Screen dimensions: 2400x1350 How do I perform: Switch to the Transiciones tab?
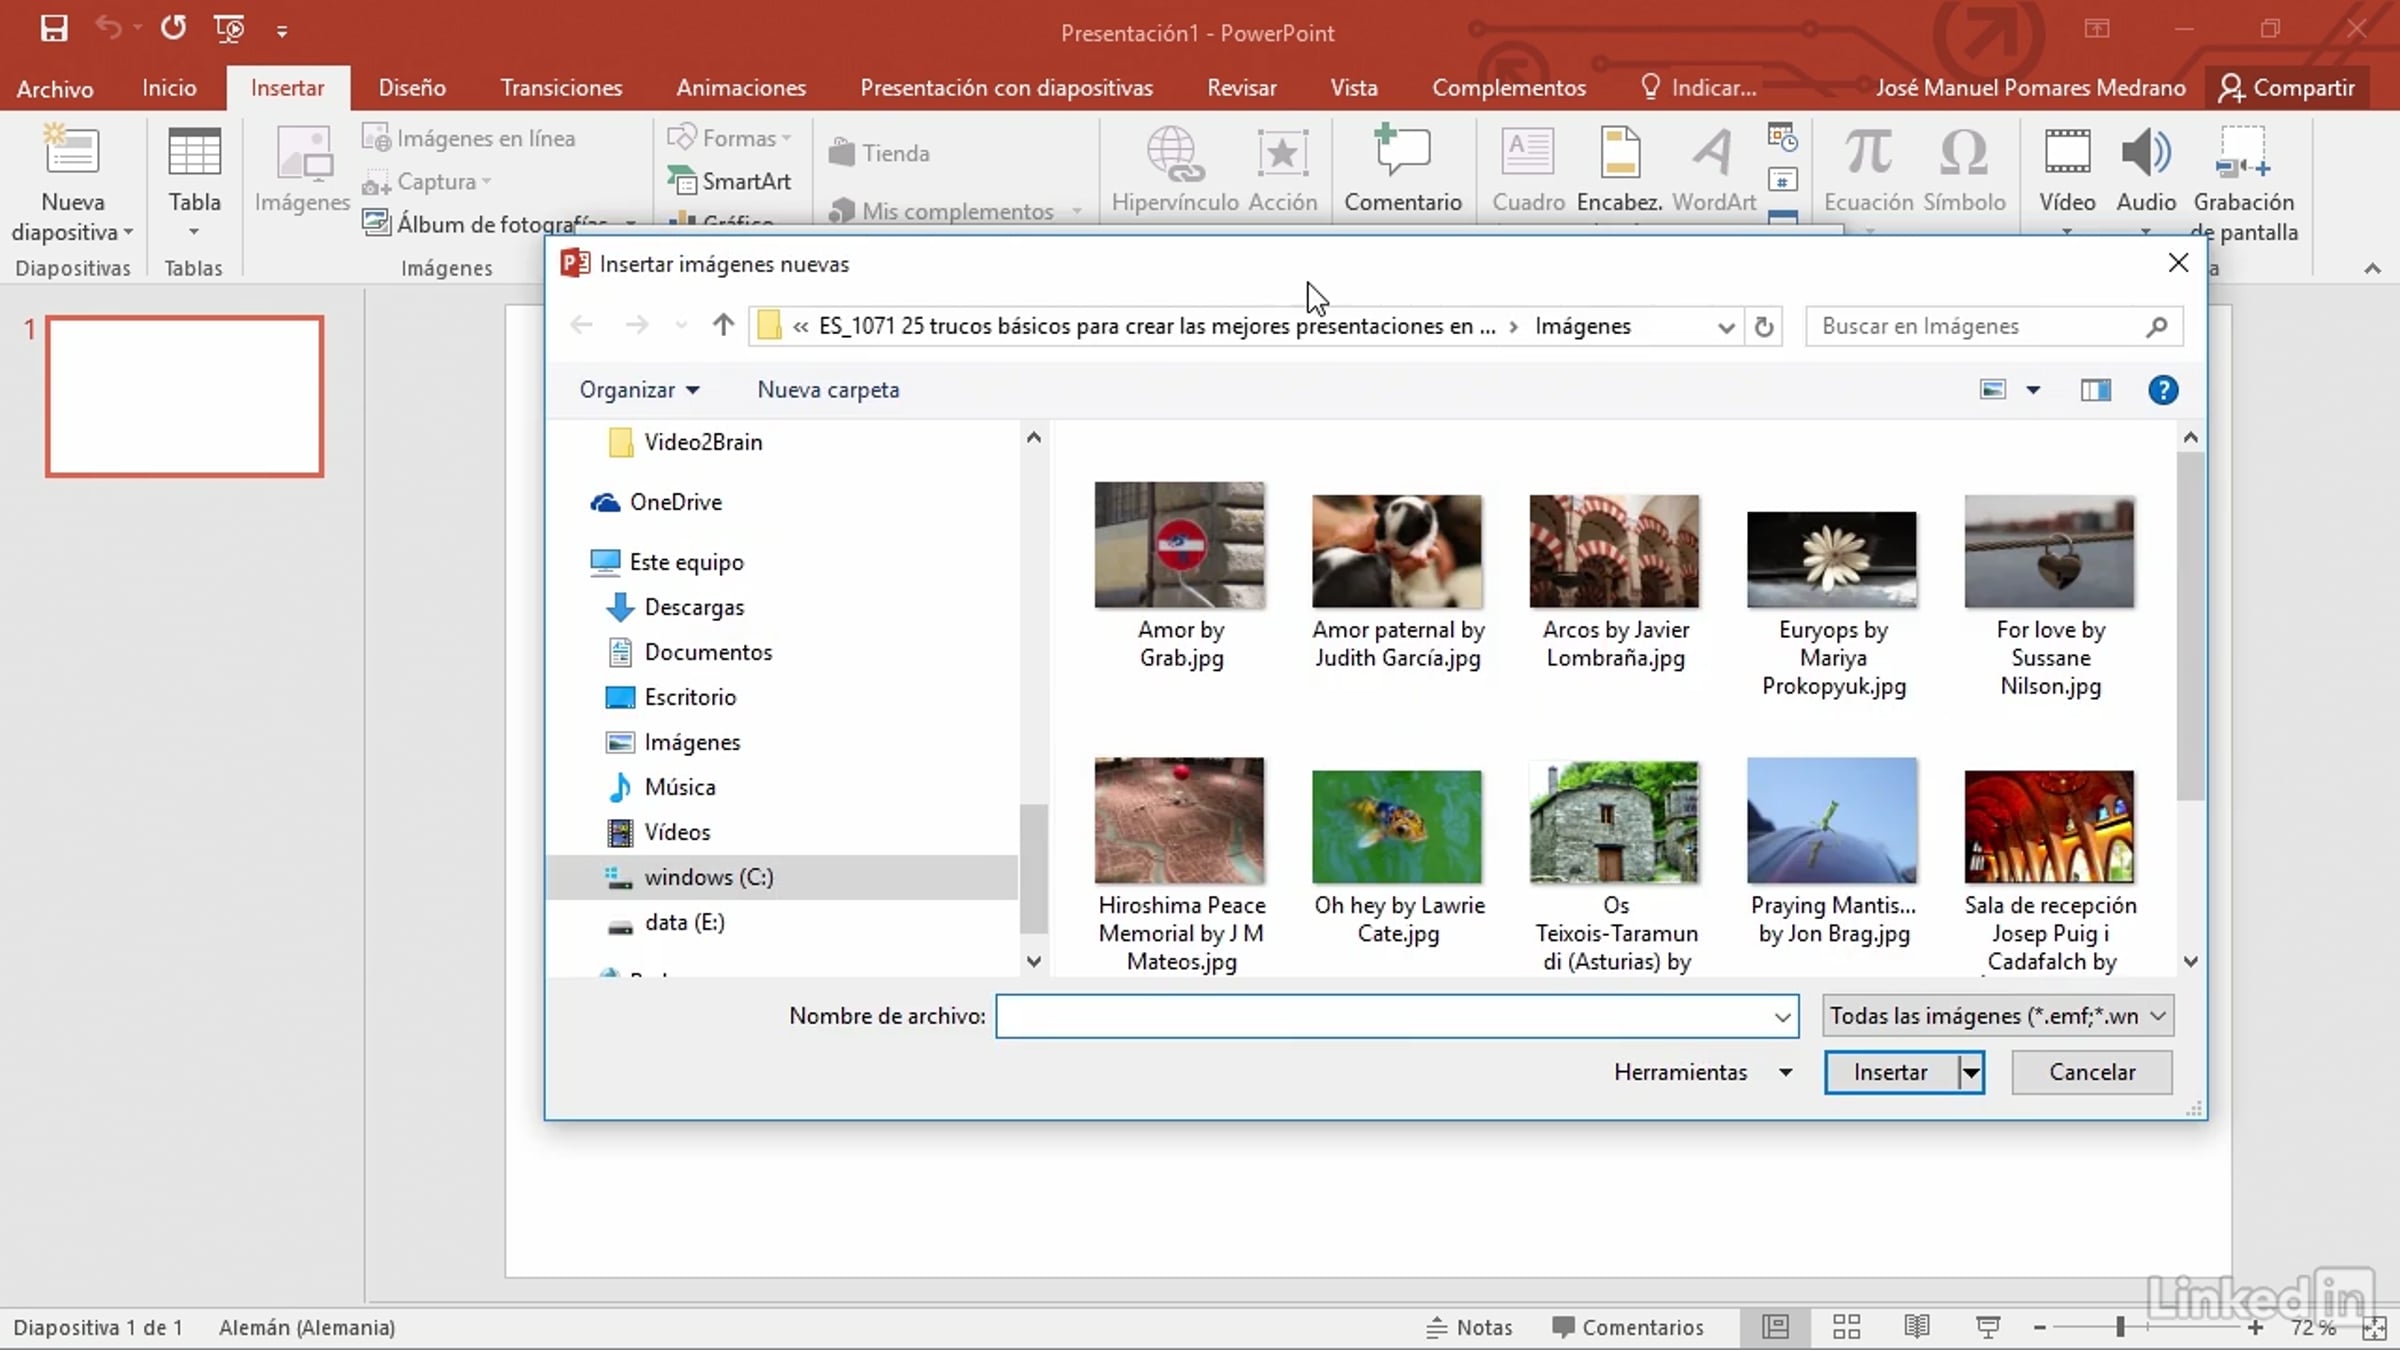561,88
